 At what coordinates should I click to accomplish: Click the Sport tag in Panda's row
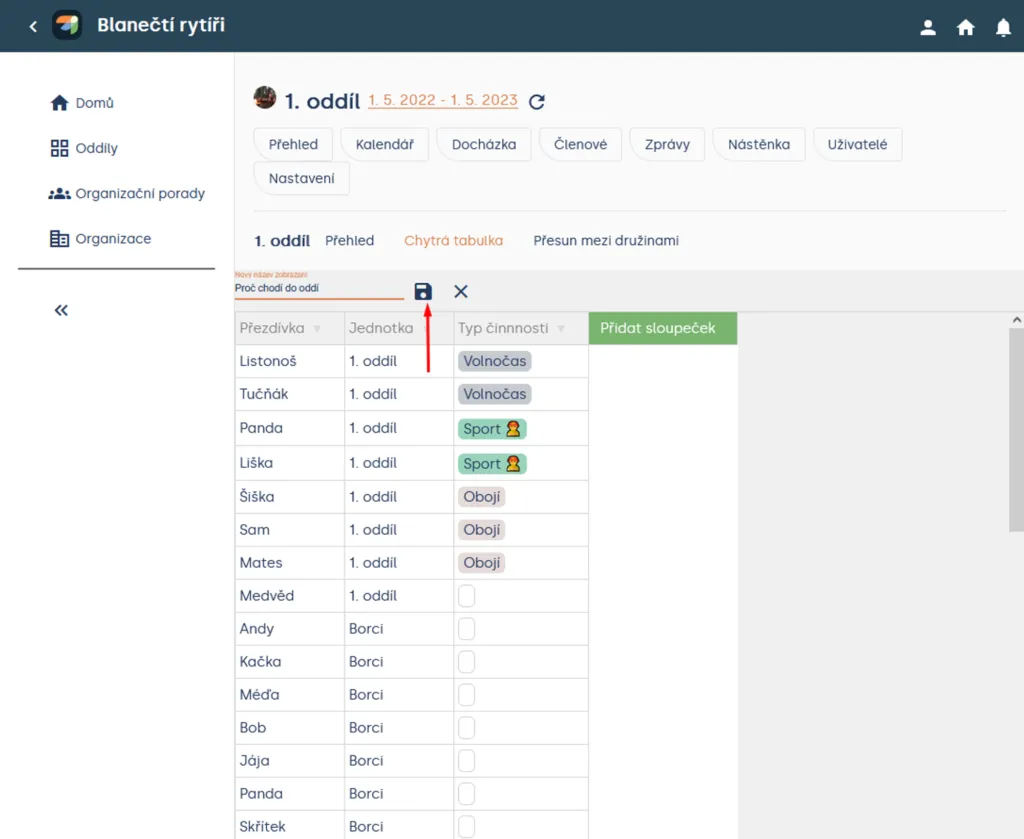(x=492, y=429)
